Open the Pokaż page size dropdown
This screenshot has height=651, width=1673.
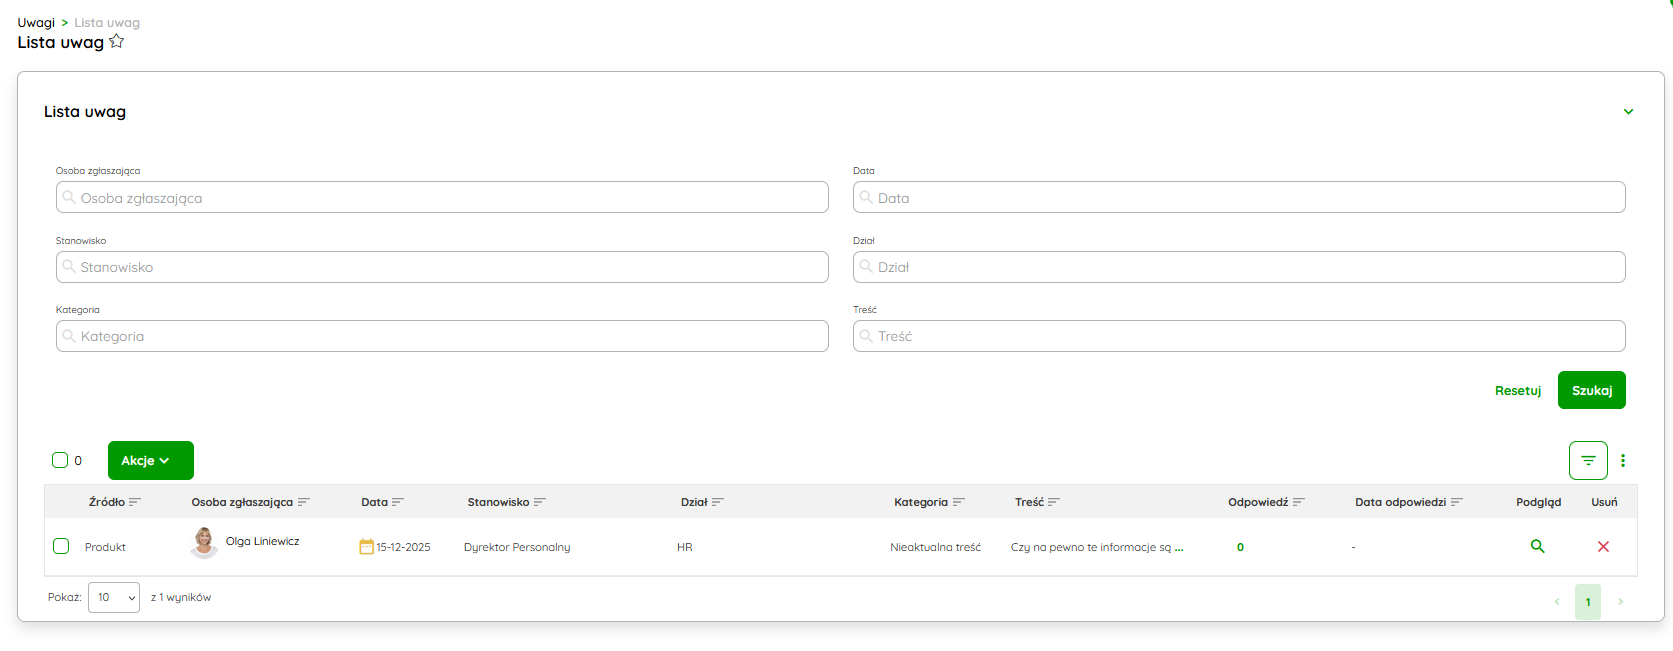(114, 598)
